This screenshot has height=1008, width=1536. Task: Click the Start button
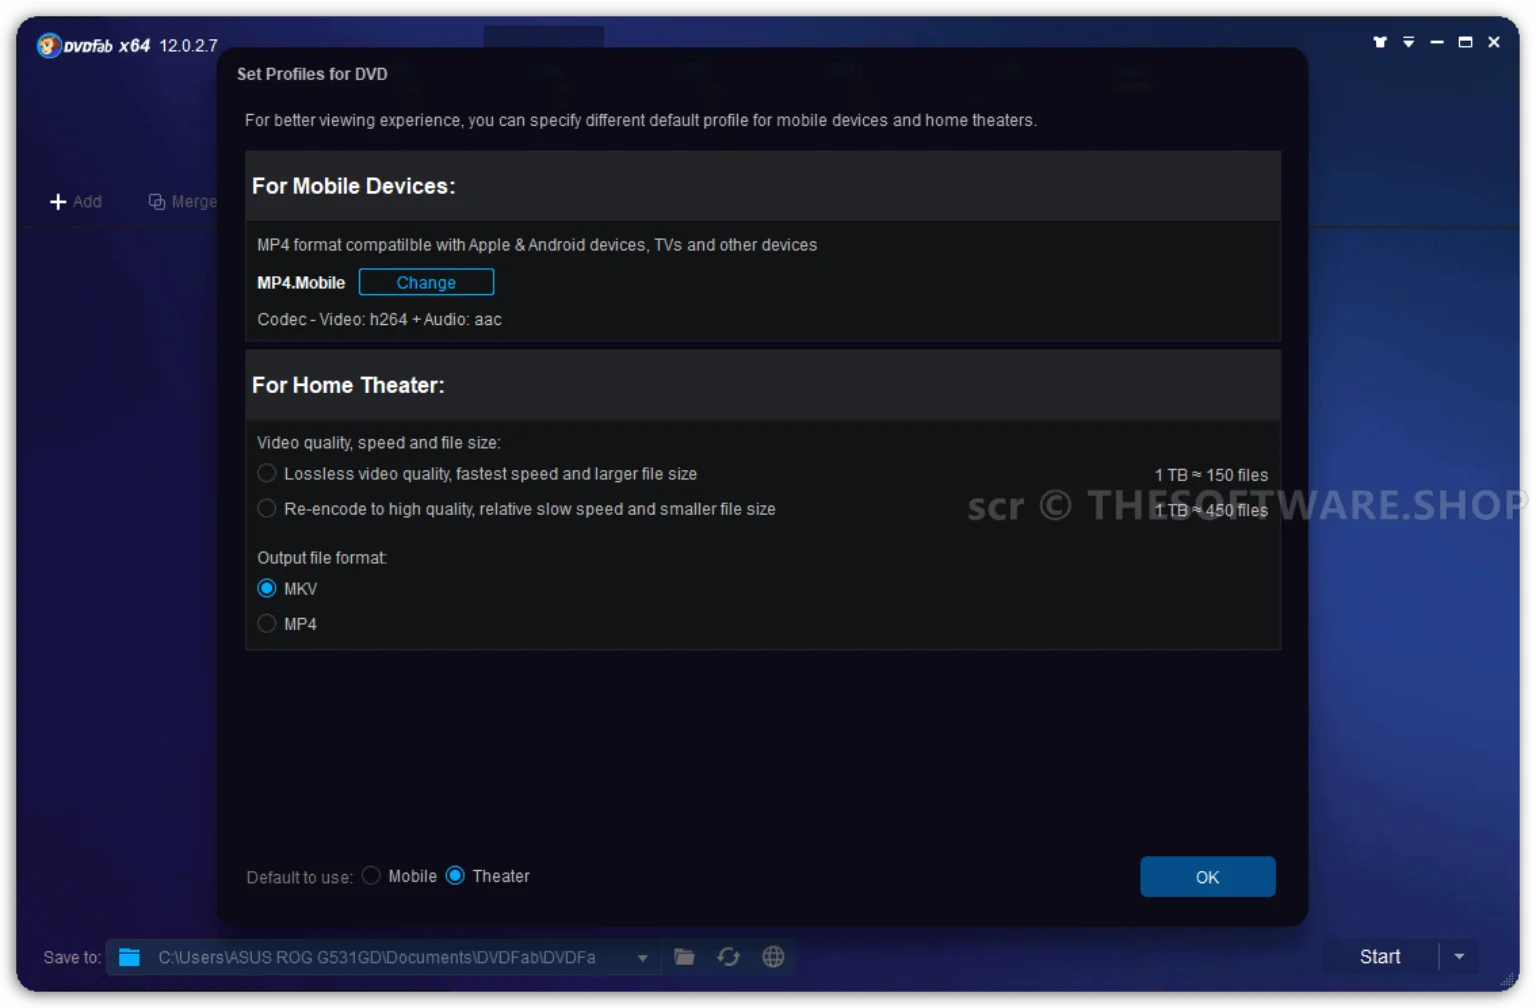[x=1380, y=957]
